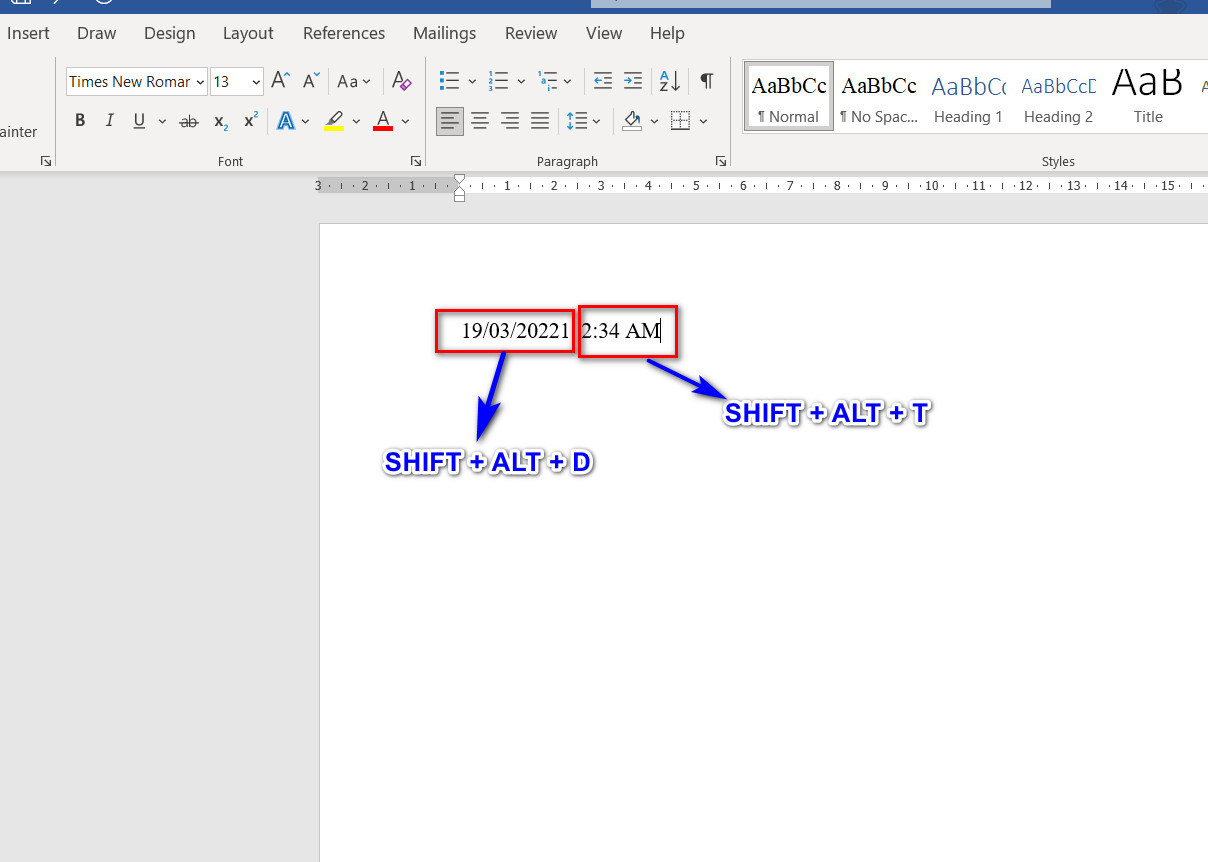
Task: Decrease paragraph indent
Action: [602, 81]
